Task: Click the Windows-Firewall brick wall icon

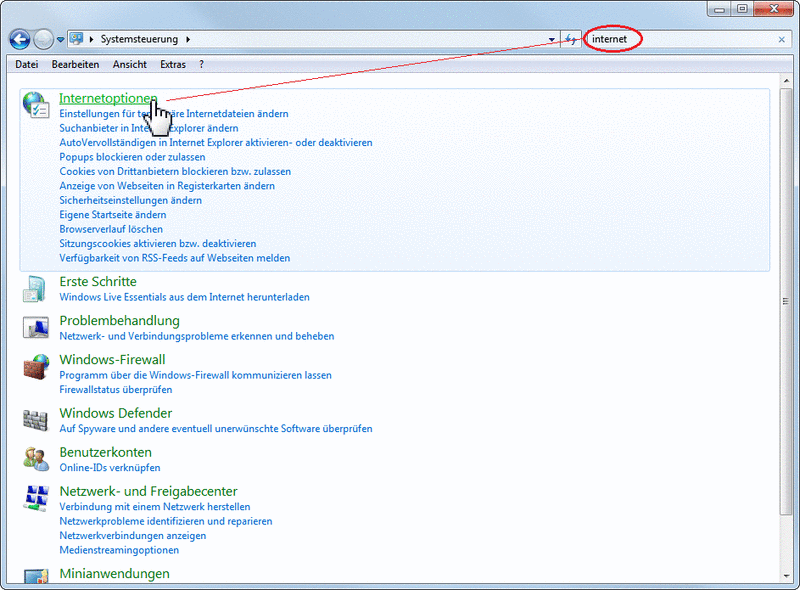Action: 36,366
